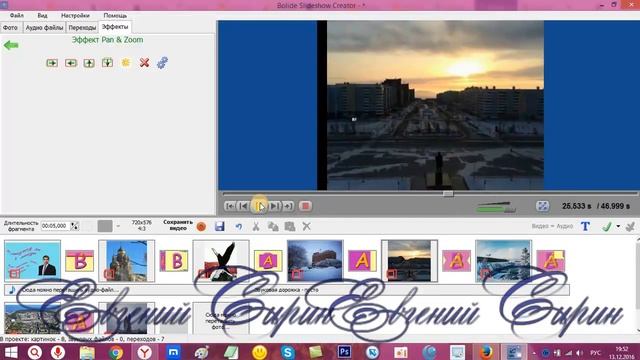Step to the previous slide

[244, 206]
